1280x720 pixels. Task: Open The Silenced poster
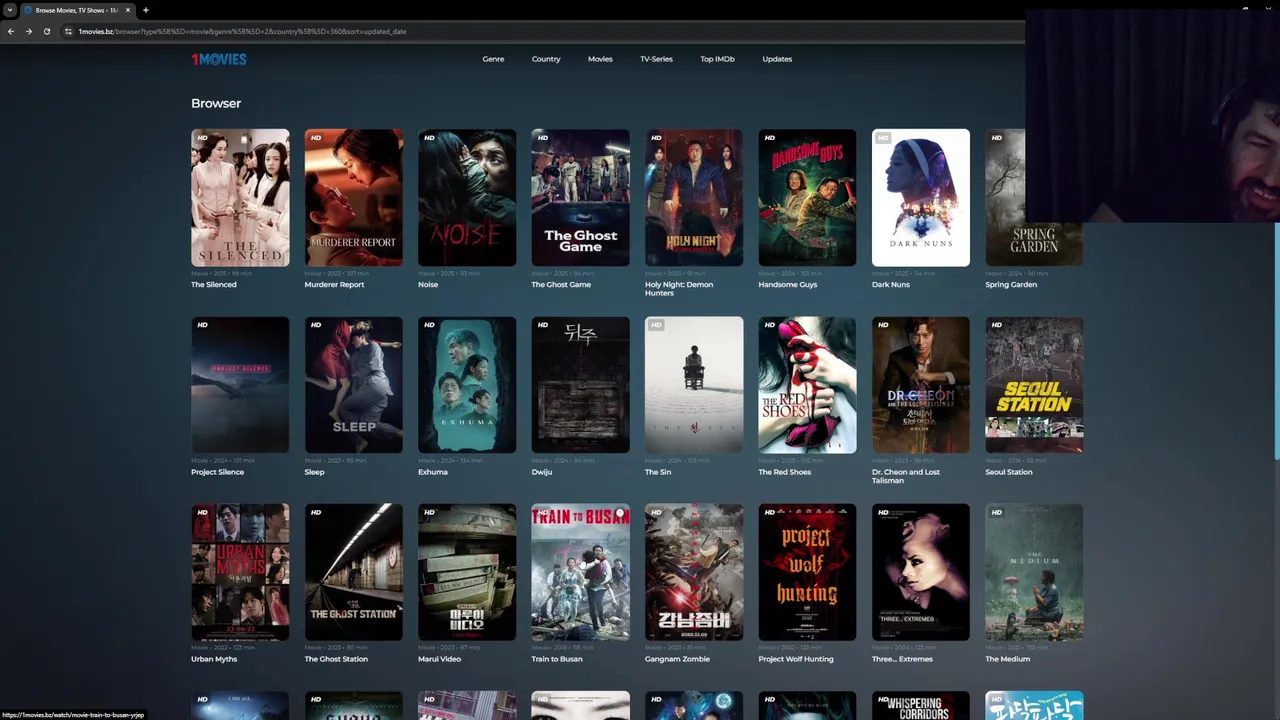click(240, 197)
